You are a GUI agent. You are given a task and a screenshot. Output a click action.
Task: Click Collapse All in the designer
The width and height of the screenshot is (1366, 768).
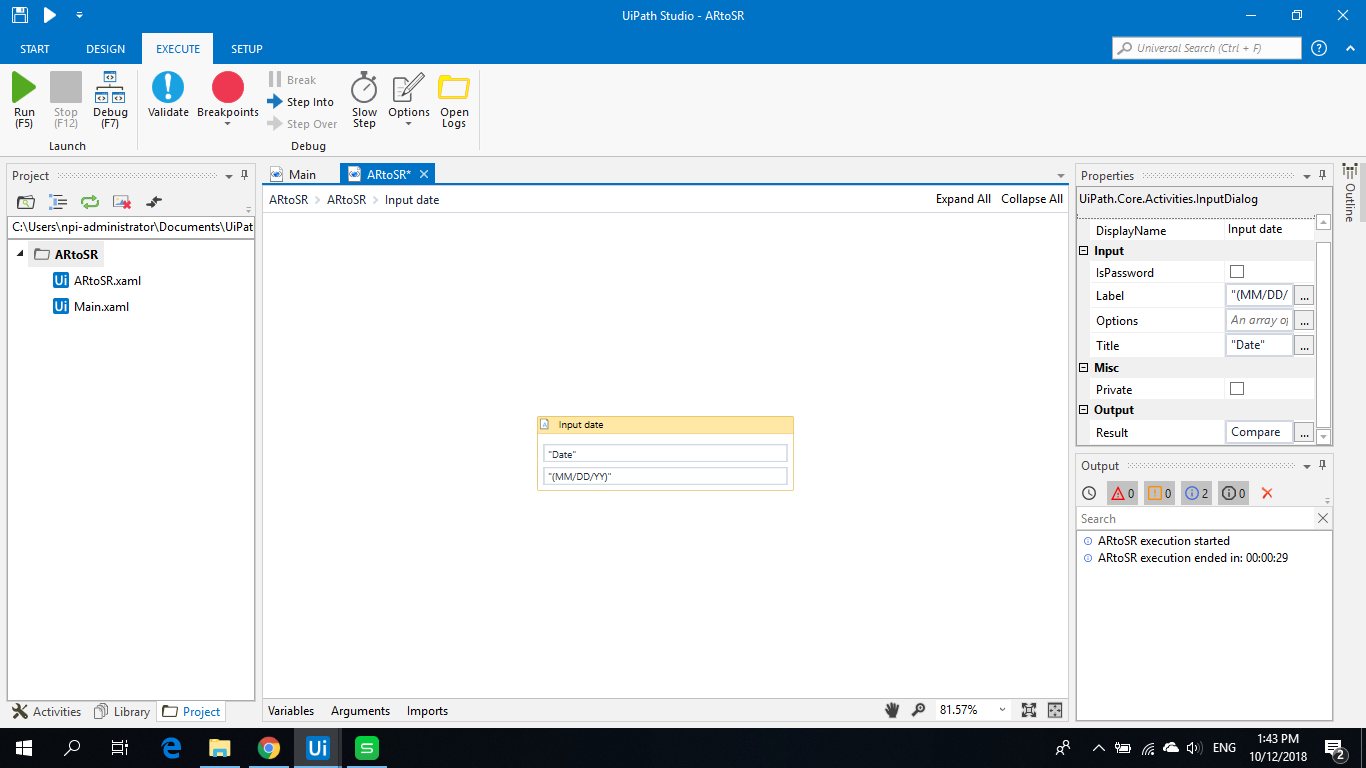pyautogui.click(x=1032, y=199)
